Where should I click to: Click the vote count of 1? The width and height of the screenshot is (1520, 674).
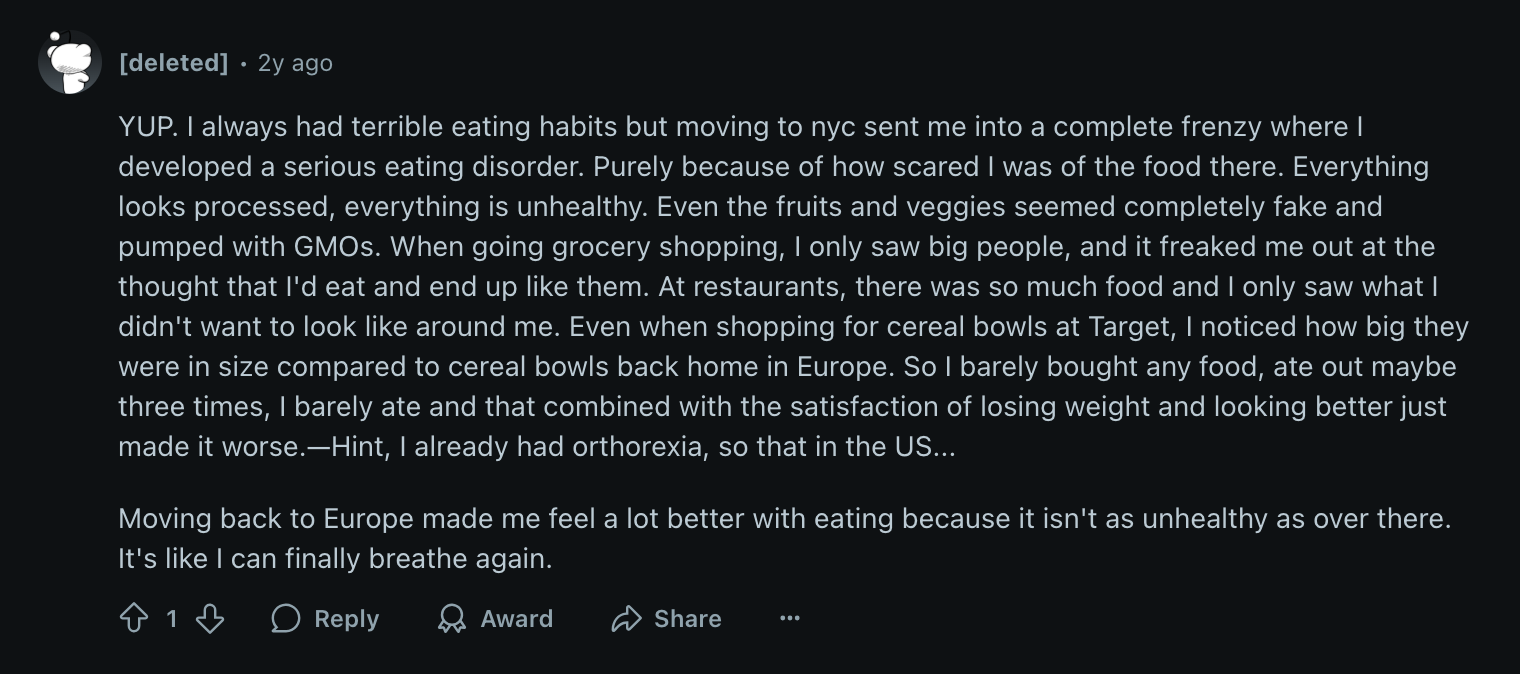click(x=172, y=619)
